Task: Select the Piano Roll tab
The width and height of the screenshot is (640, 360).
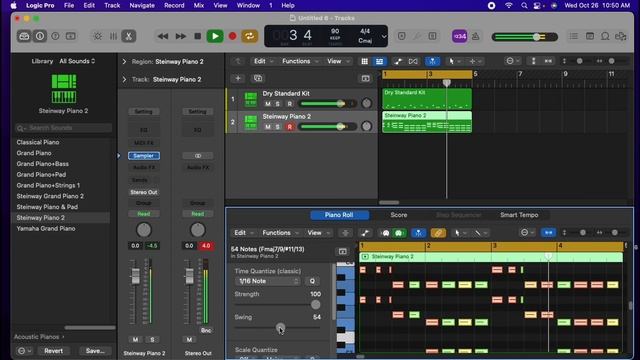Action: pos(339,215)
